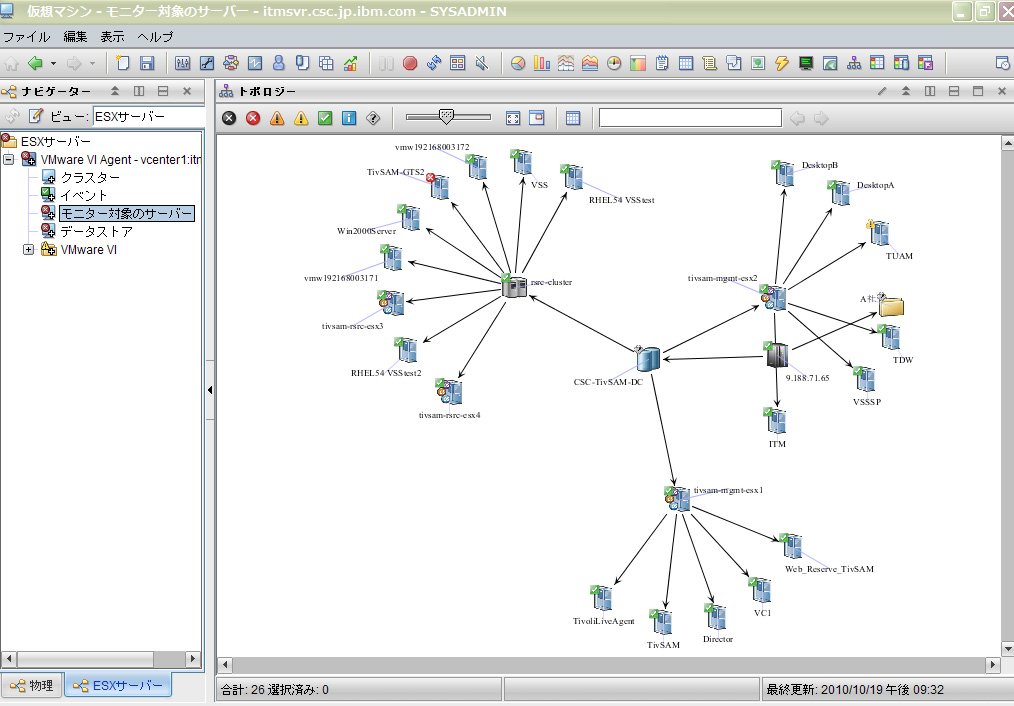
Task: Switch to the 物理 navigator tab
Action: pyautogui.click(x=32, y=685)
